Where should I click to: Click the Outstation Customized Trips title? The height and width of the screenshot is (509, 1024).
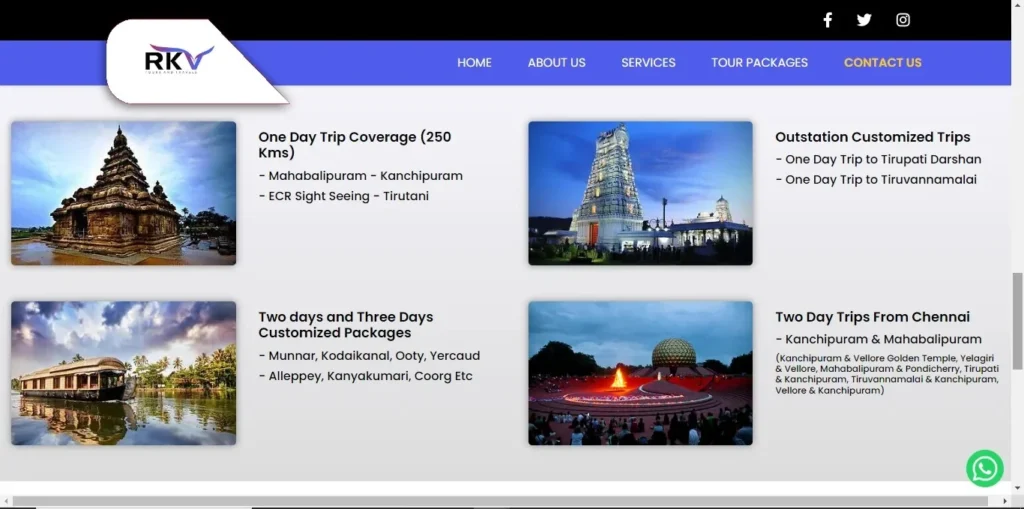[872, 137]
